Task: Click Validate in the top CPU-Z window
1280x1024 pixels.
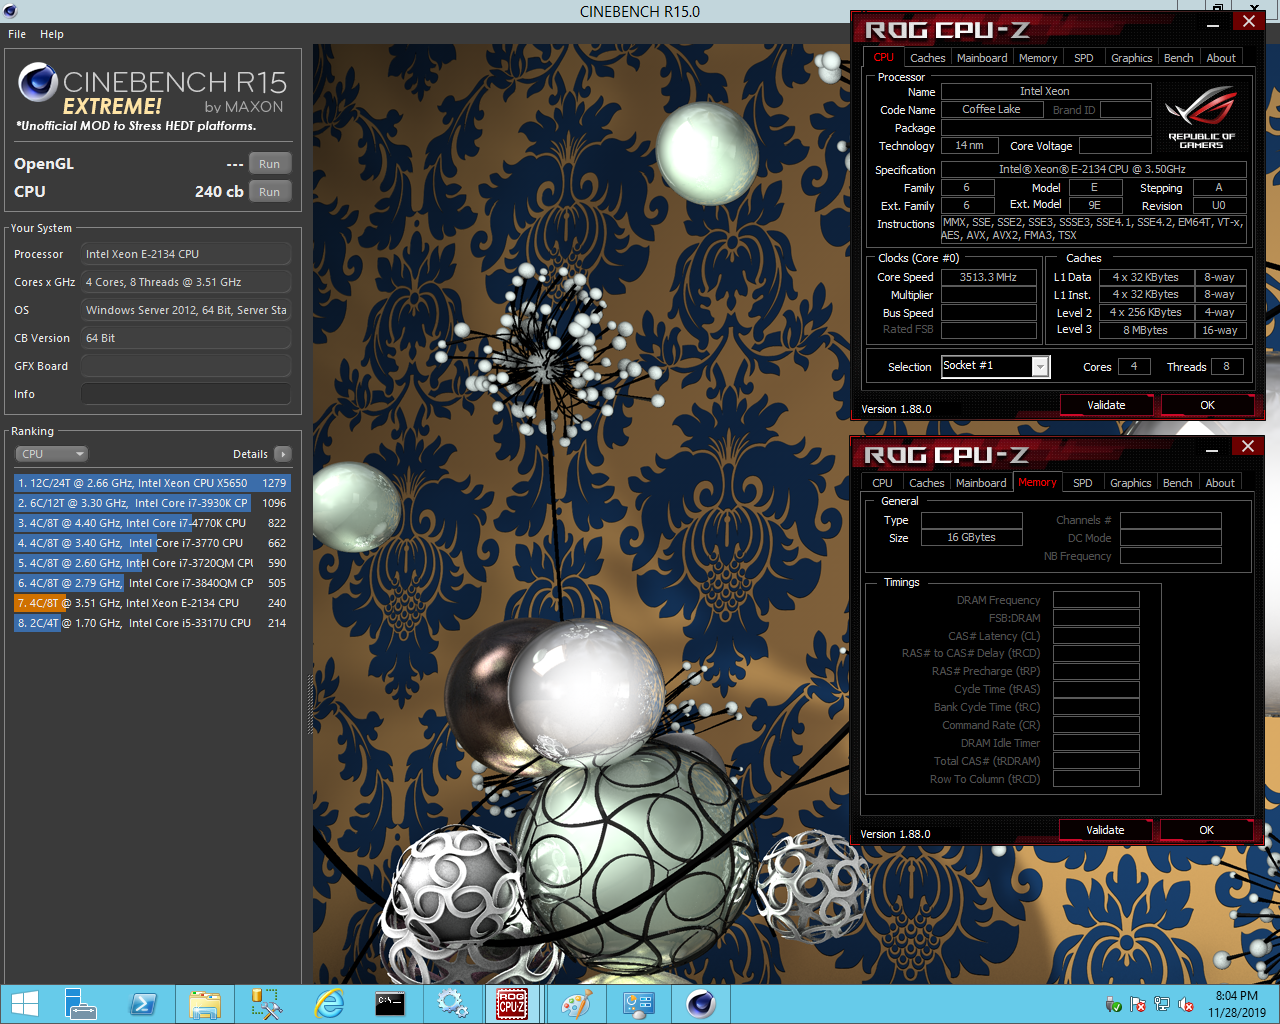Action: pyautogui.click(x=1106, y=405)
